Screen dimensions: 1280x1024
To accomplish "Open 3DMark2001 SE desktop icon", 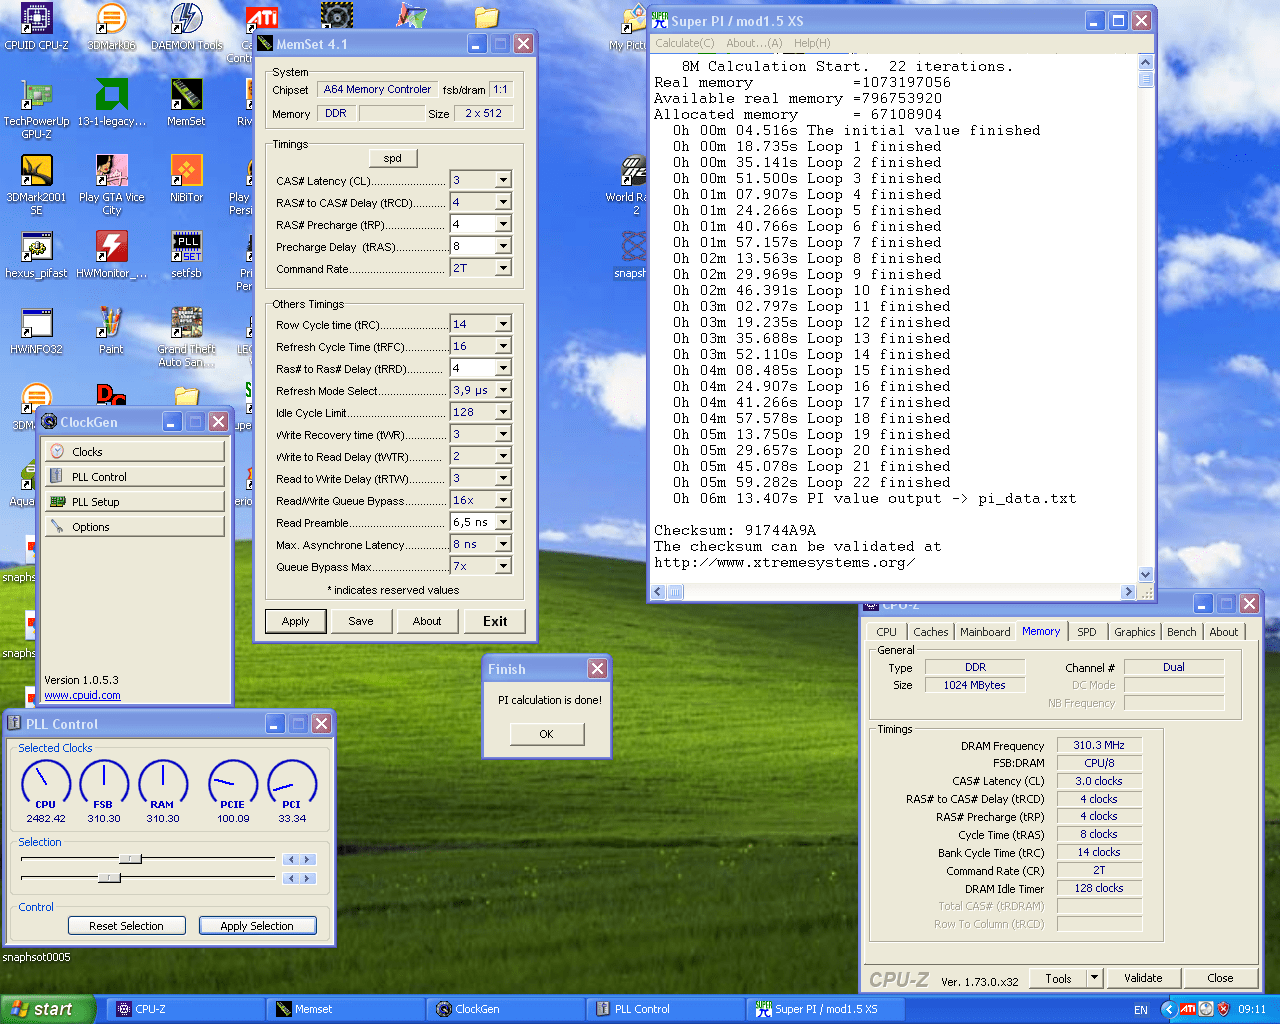I will [36, 185].
